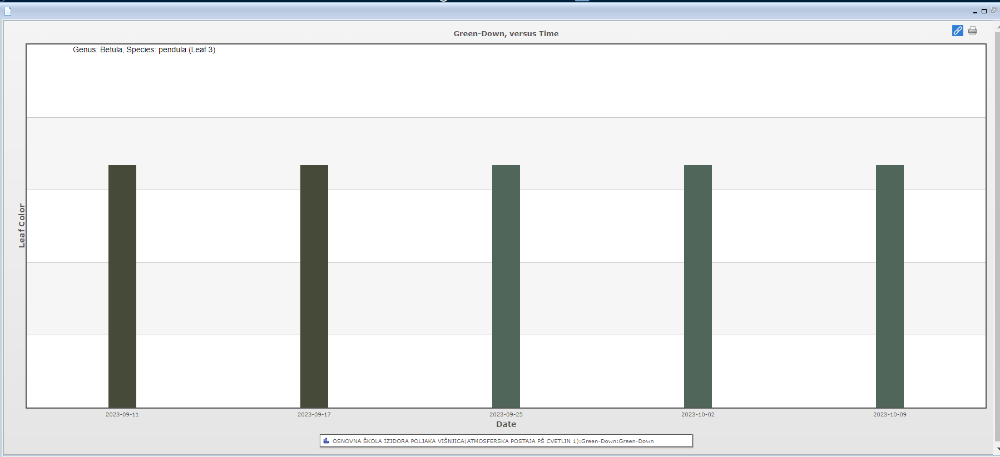Click the 2023-10-09 date axis label

[890, 413]
